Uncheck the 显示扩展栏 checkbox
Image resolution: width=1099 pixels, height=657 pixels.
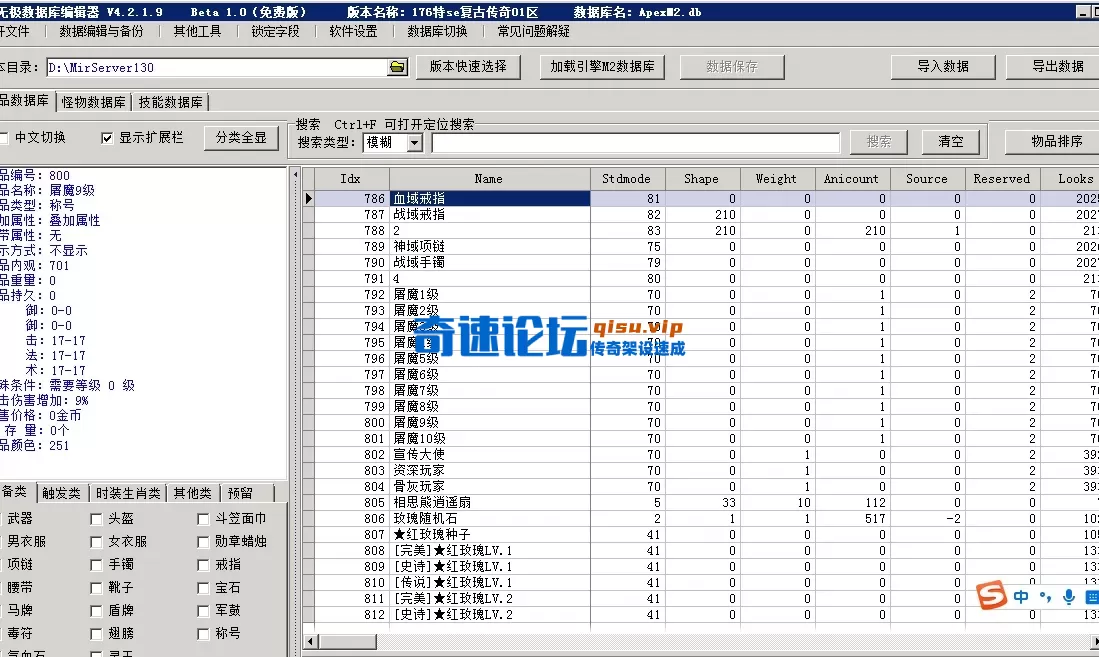(x=107, y=138)
